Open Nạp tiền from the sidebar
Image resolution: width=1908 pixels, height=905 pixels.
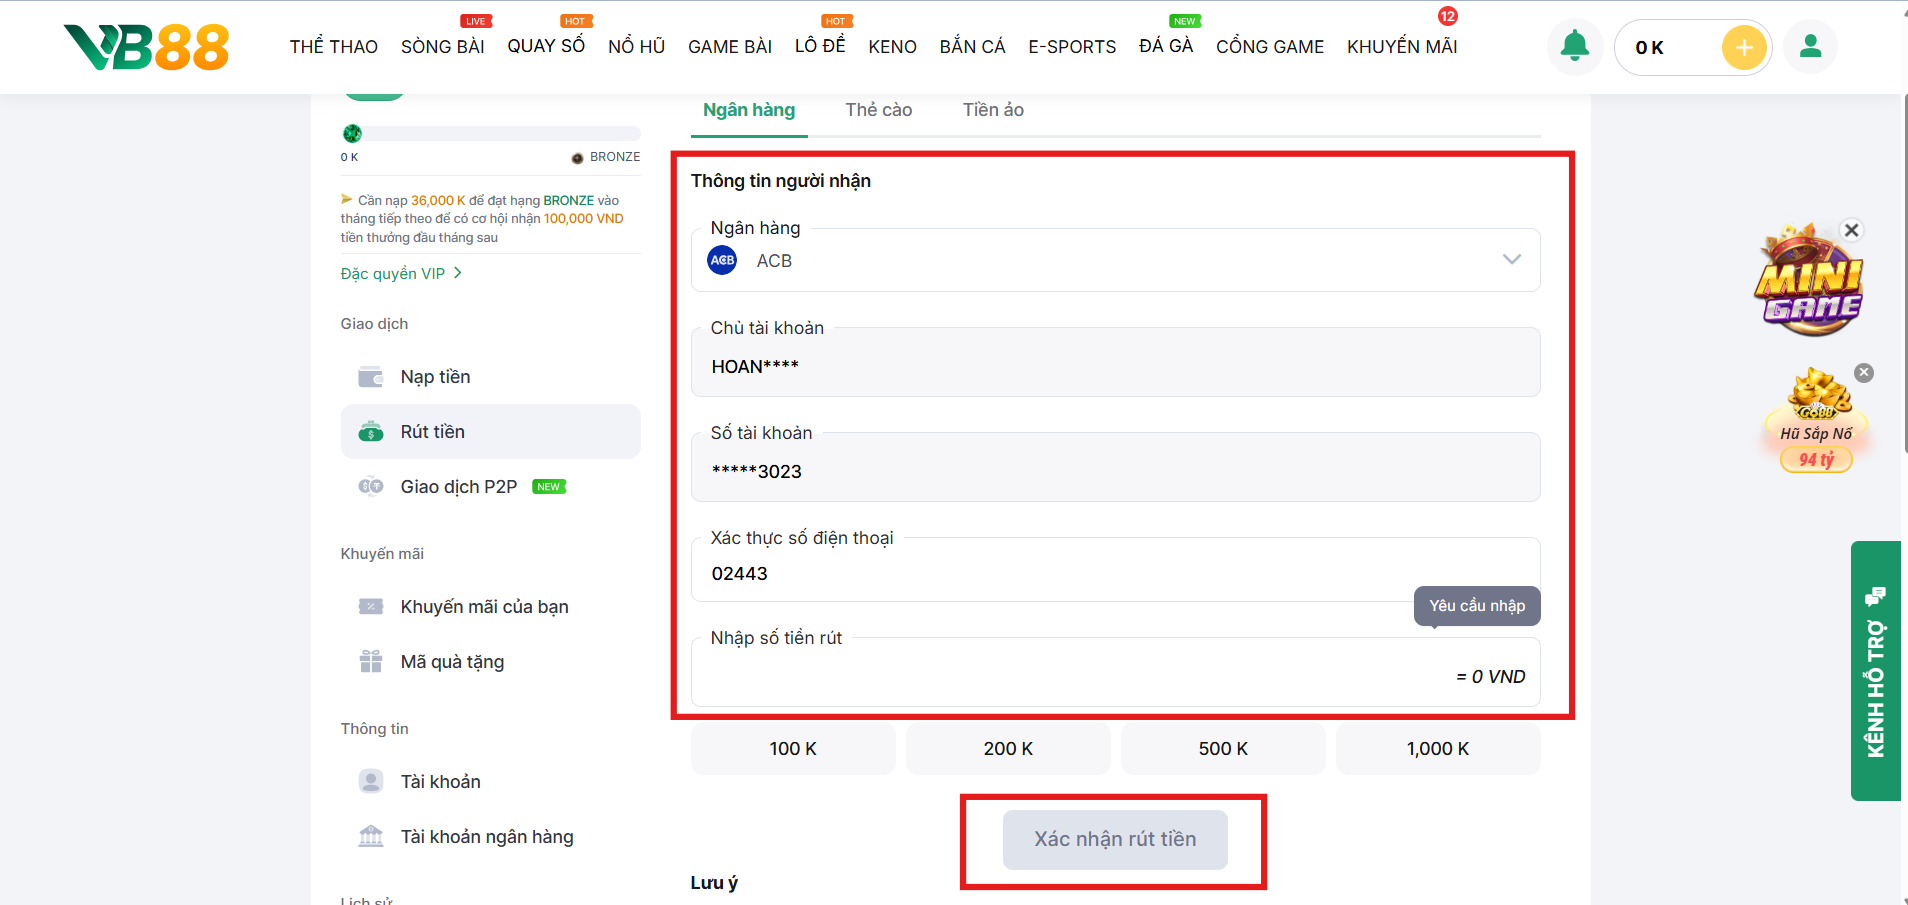point(435,377)
